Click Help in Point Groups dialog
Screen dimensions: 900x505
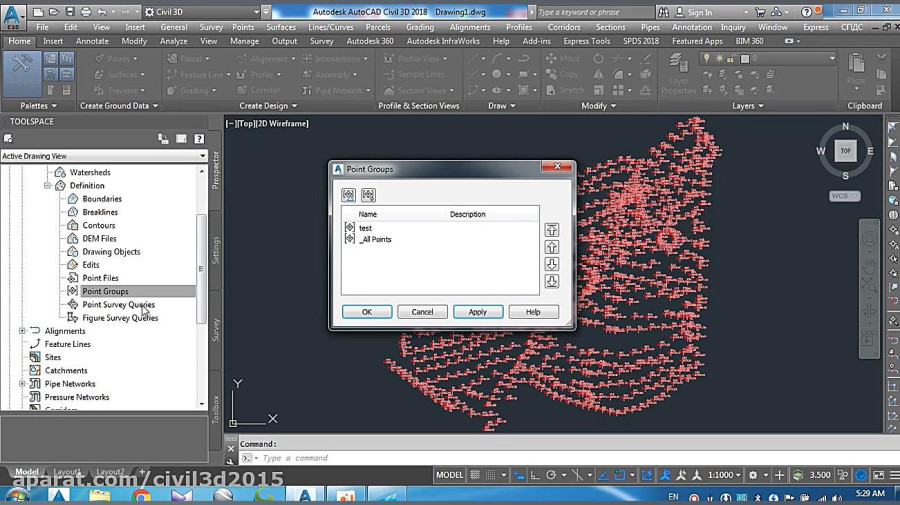[533, 312]
